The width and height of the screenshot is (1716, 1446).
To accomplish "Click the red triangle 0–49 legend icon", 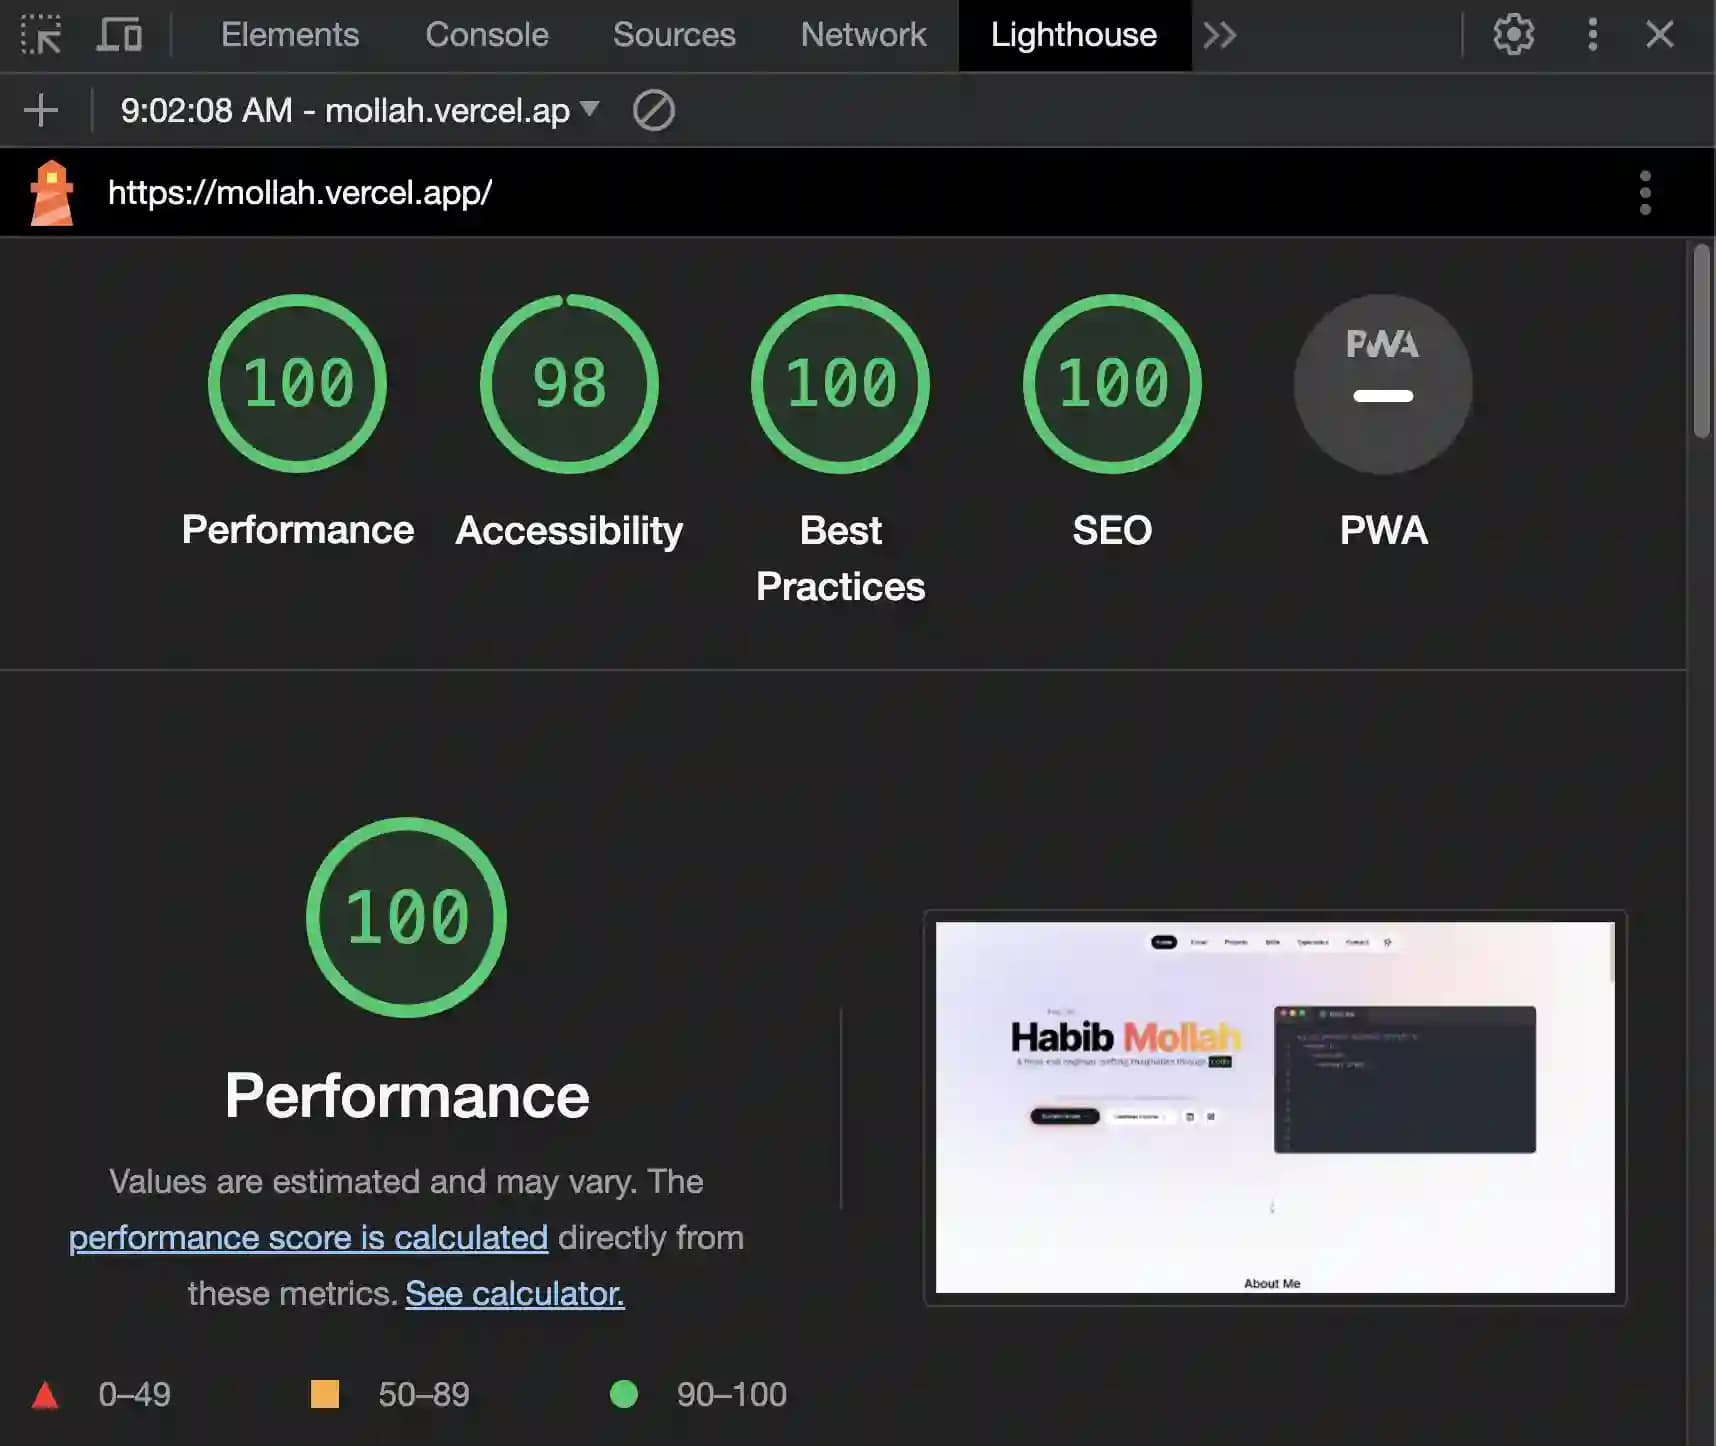I will coord(45,1395).
